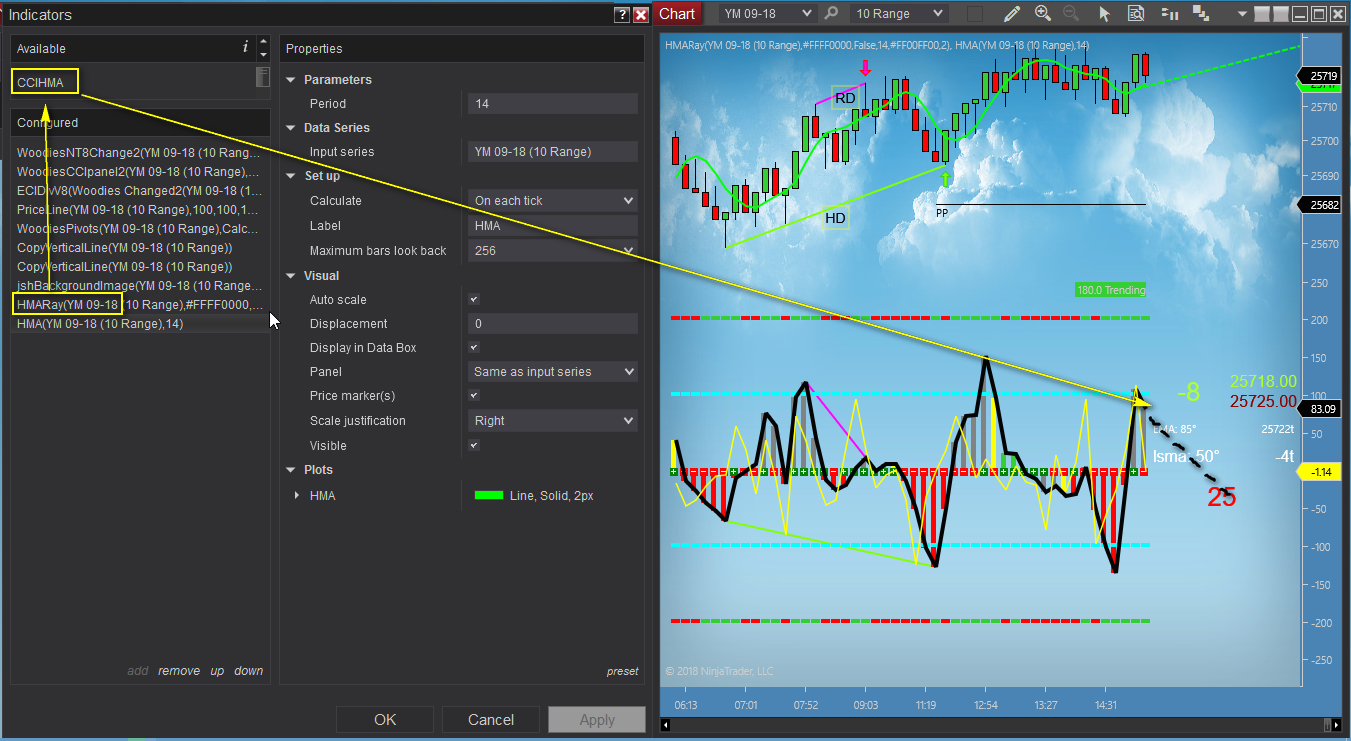The height and width of the screenshot is (741, 1351).
Task: Collapse the Data Series section
Action: [291, 128]
